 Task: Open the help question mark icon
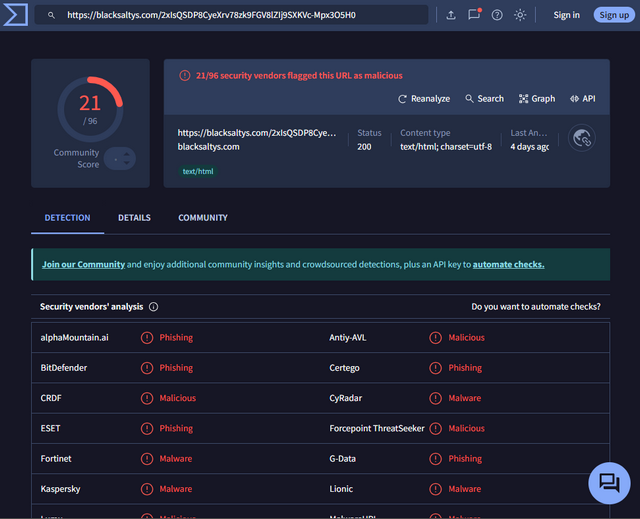[x=497, y=15]
